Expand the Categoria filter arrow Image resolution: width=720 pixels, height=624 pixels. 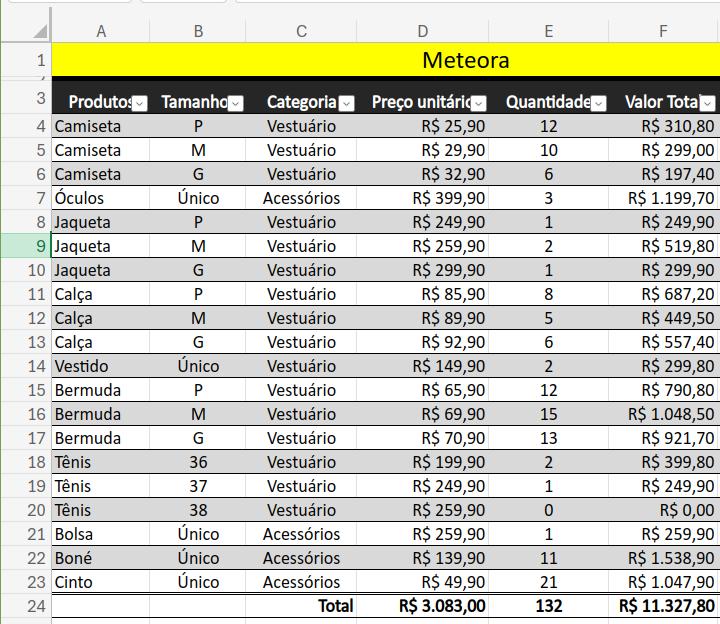tap(347, 104)
